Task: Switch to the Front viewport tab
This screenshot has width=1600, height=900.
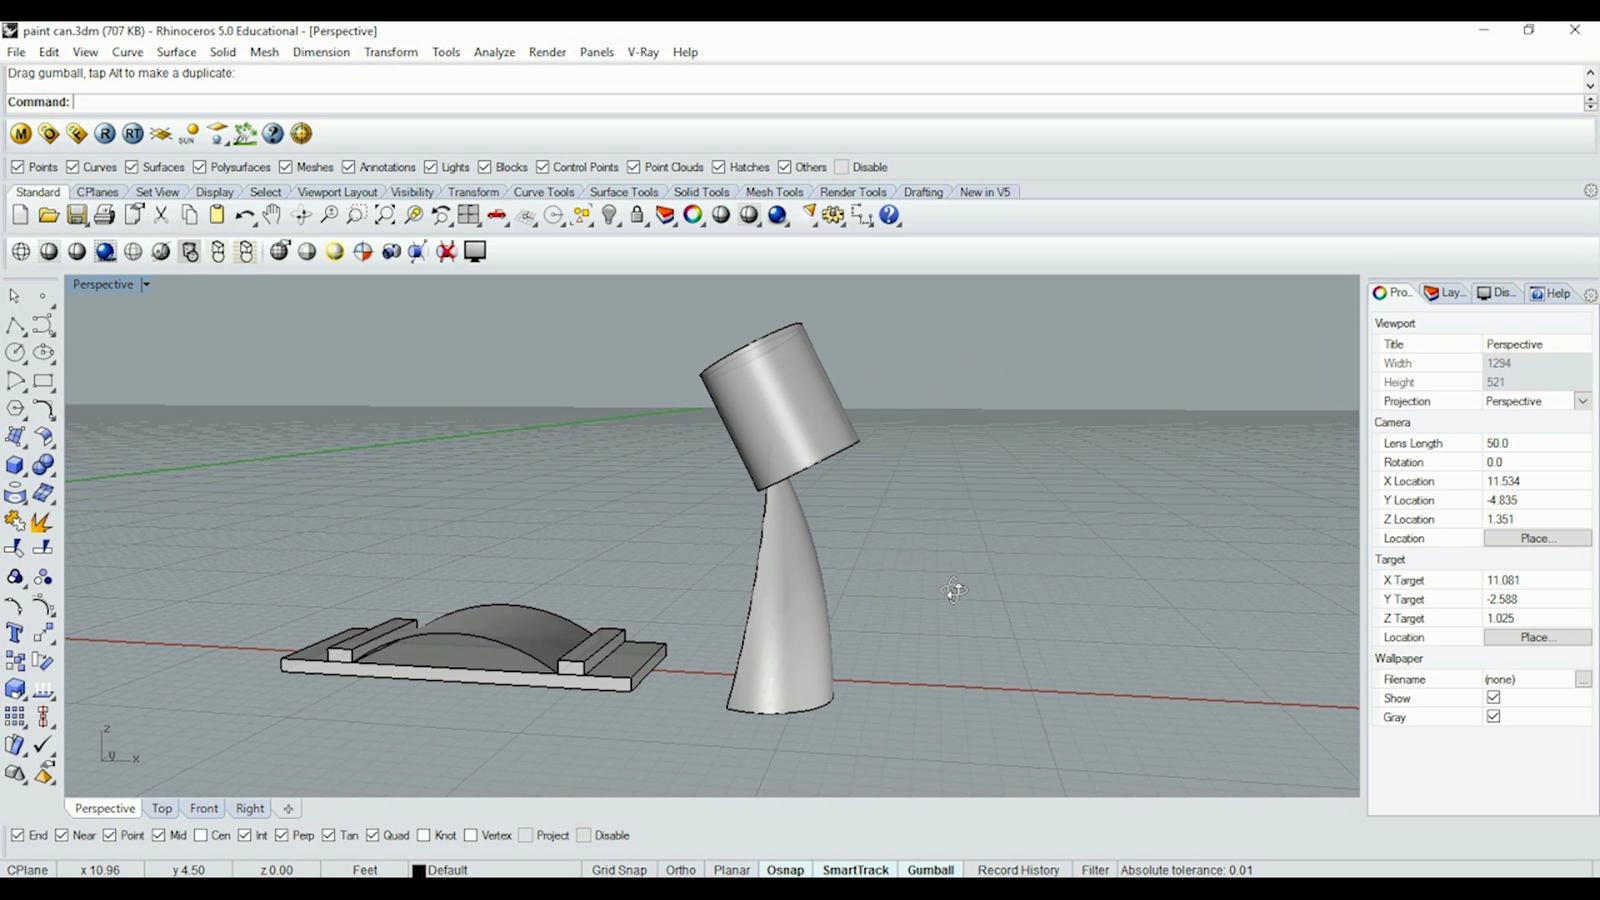Action: point(203,808)
